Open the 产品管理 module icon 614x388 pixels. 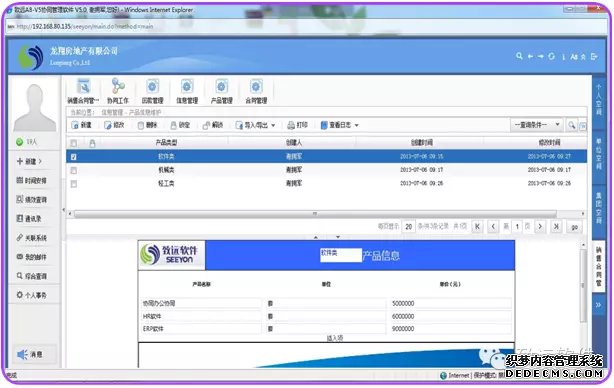click(x=221, y=87)
